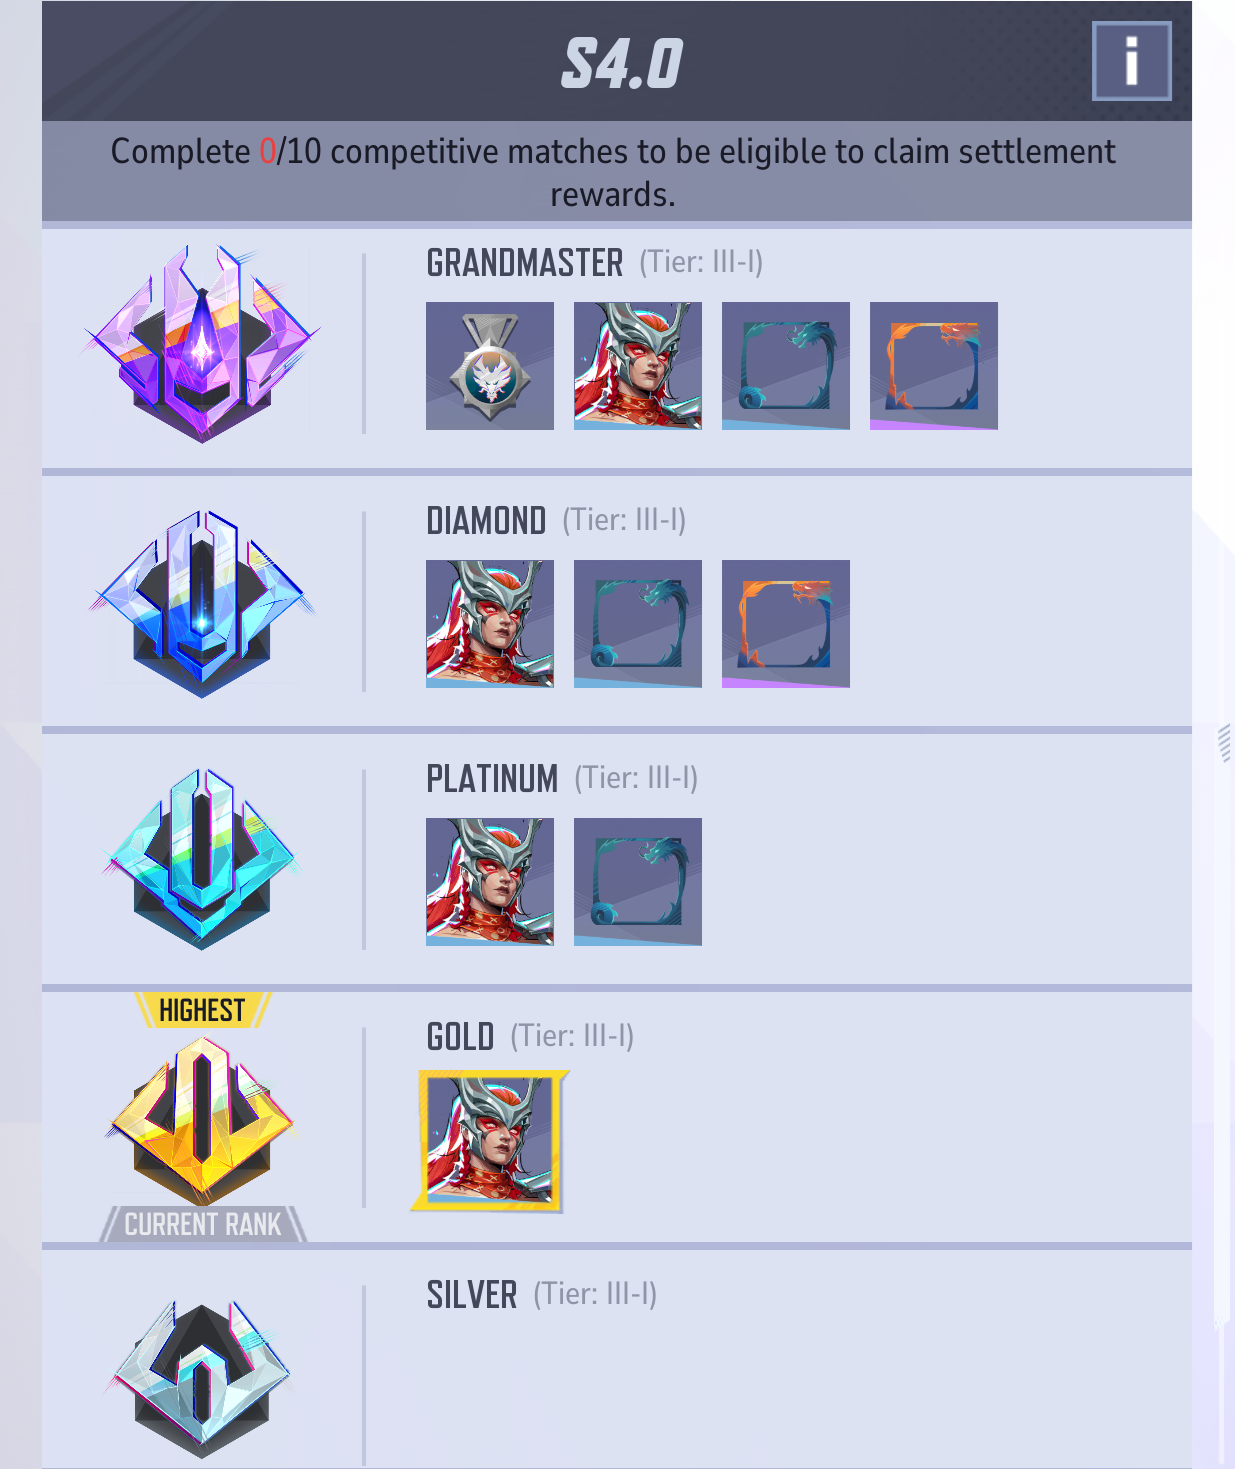This screenshot has width=1235, height=1469.
Task: Click the S4.0 season title
Action: pyautogui.click(x=621, y=63)
